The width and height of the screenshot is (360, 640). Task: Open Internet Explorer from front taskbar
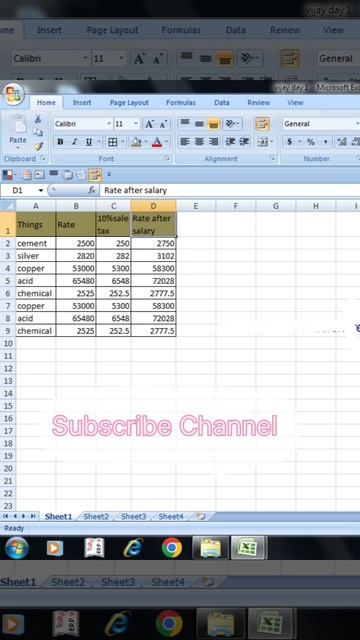click(x=133, y=548)
